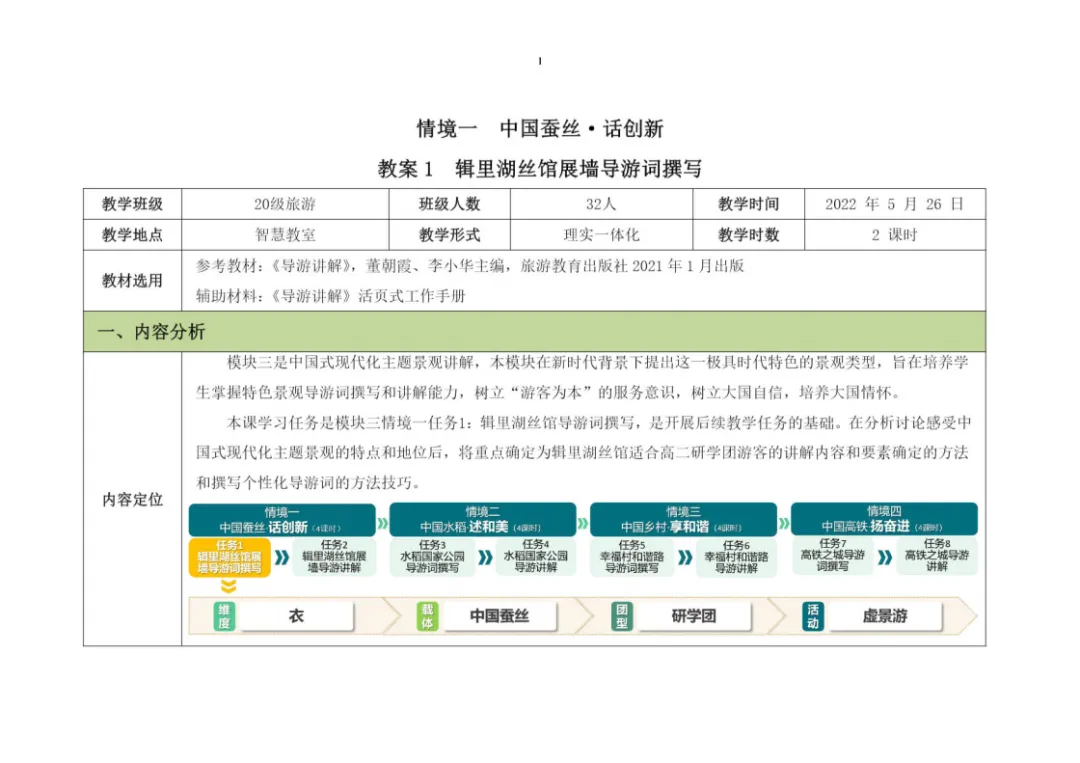Click the green chevron between 情境一 and 情境二
Screen dimensions: 1080x763
point(383,523)
